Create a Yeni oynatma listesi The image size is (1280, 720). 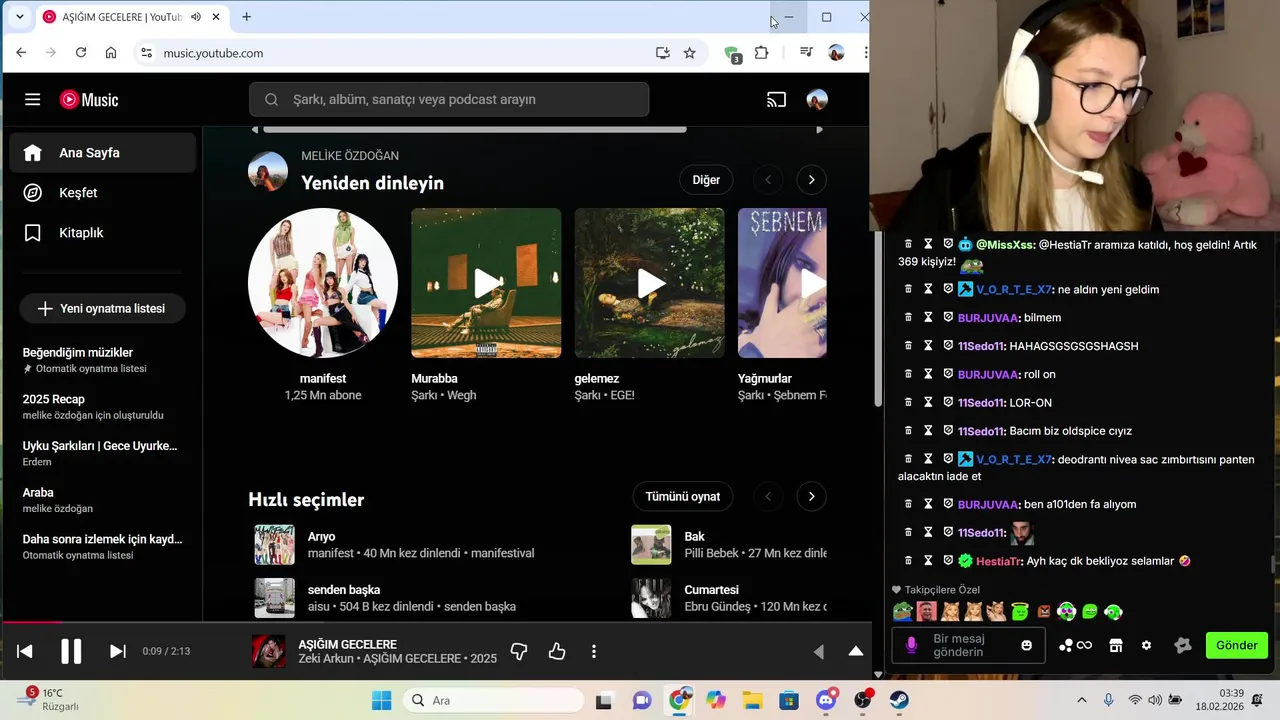[101, 309]
